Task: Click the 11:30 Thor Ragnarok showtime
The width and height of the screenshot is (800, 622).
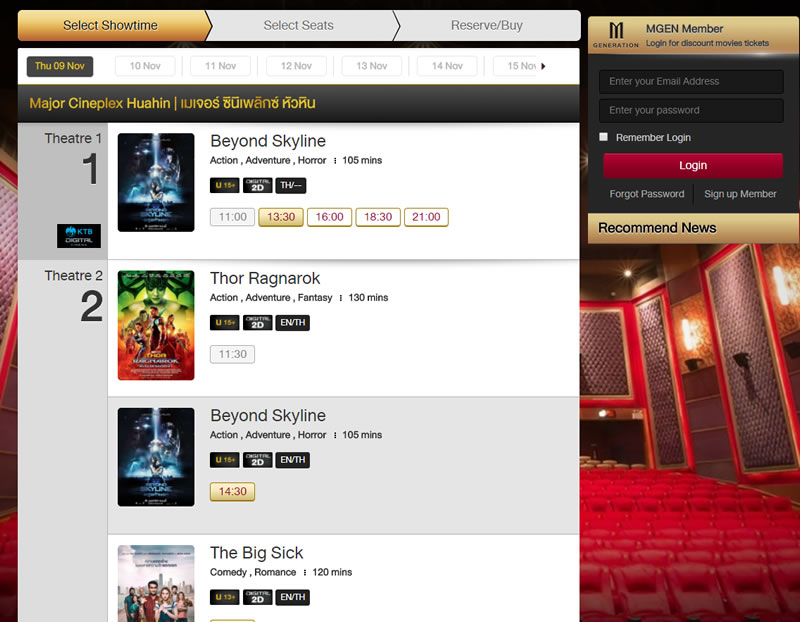Action: [x=233, y=354]
